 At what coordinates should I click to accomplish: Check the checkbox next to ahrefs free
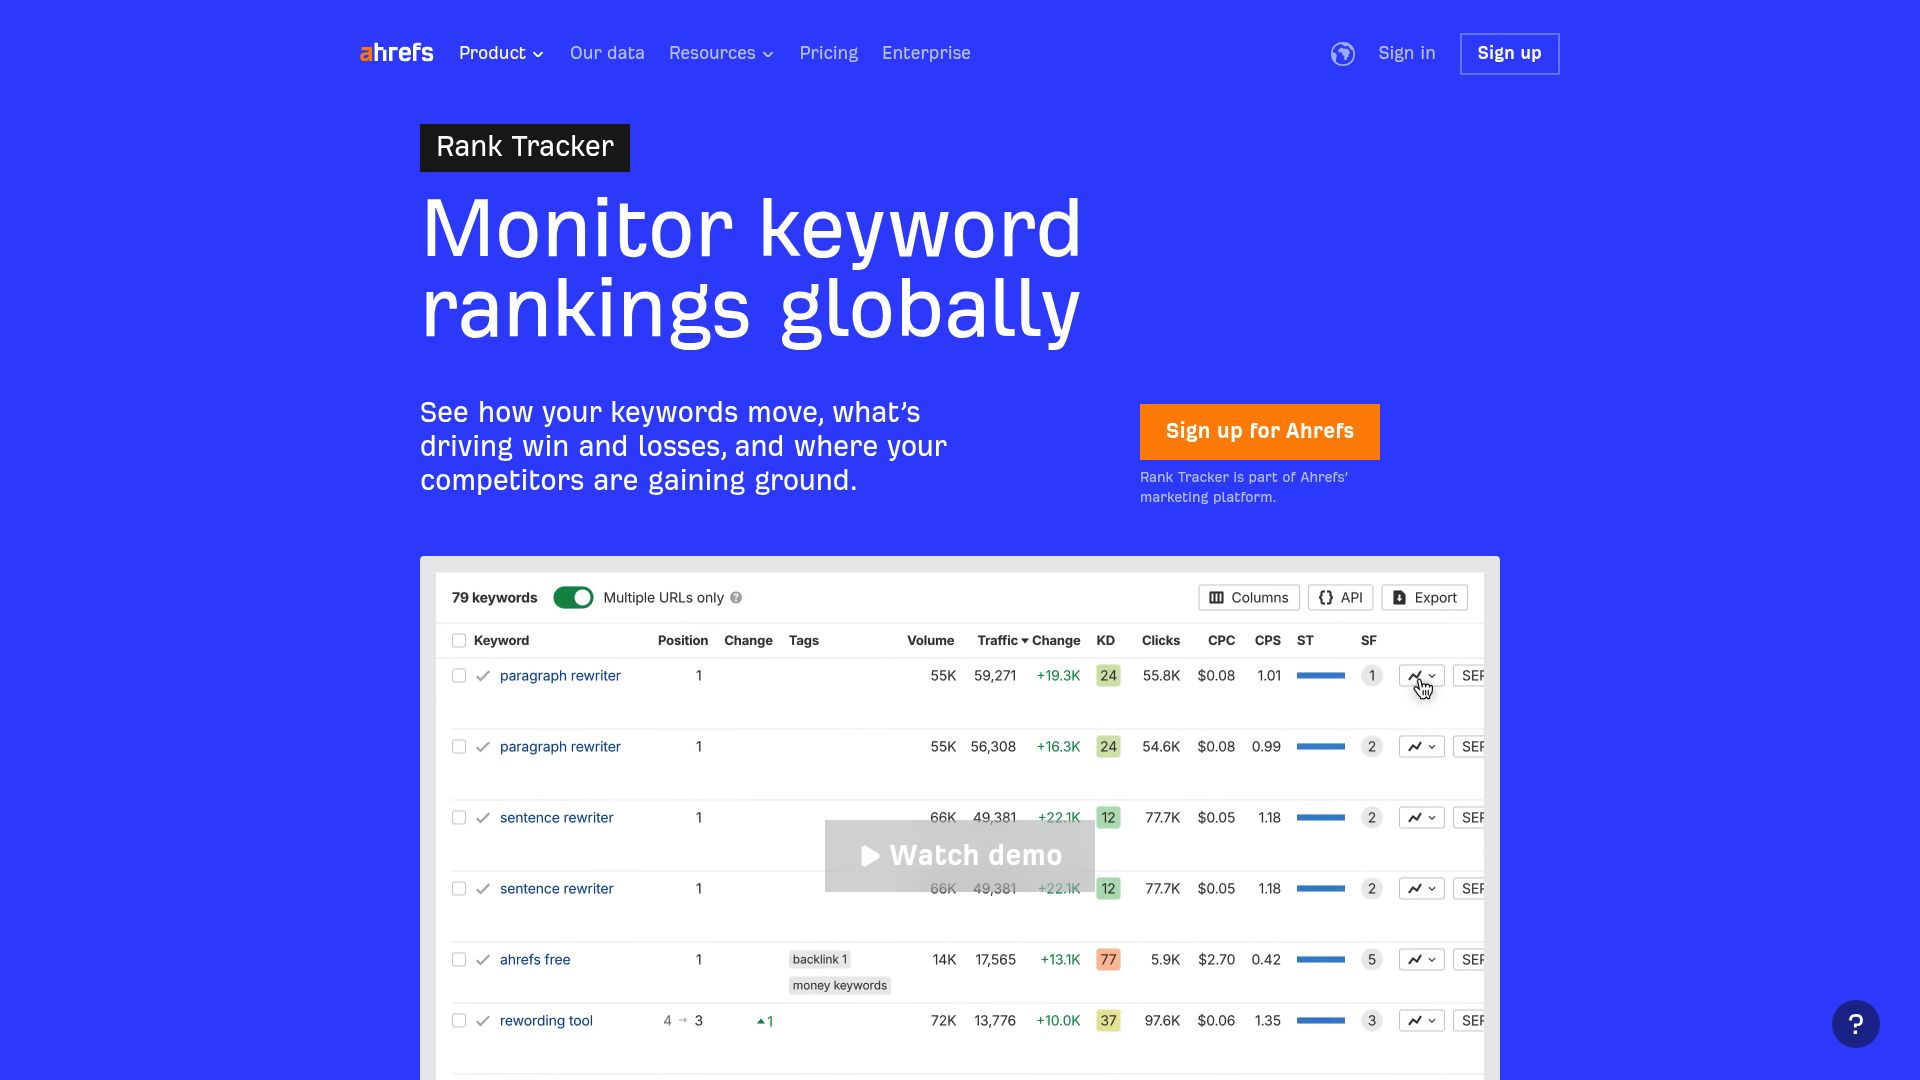point(460,959)
